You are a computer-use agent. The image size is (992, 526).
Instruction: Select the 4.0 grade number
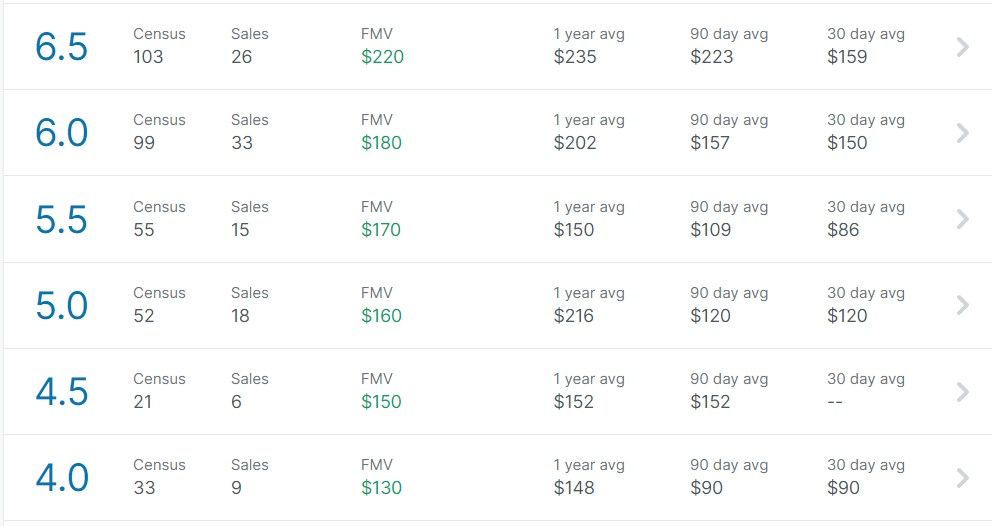(61, 478)
